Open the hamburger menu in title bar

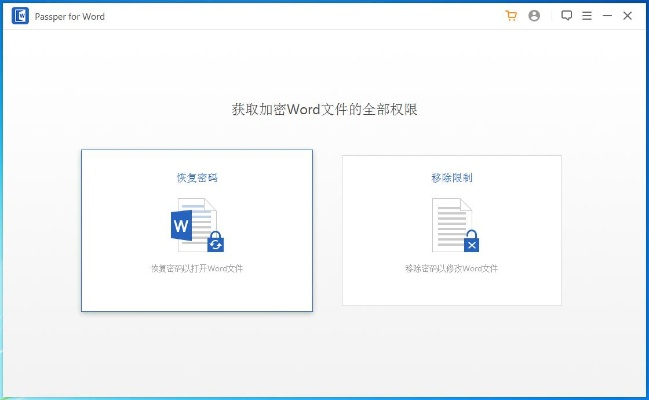[x=587, y=16]
